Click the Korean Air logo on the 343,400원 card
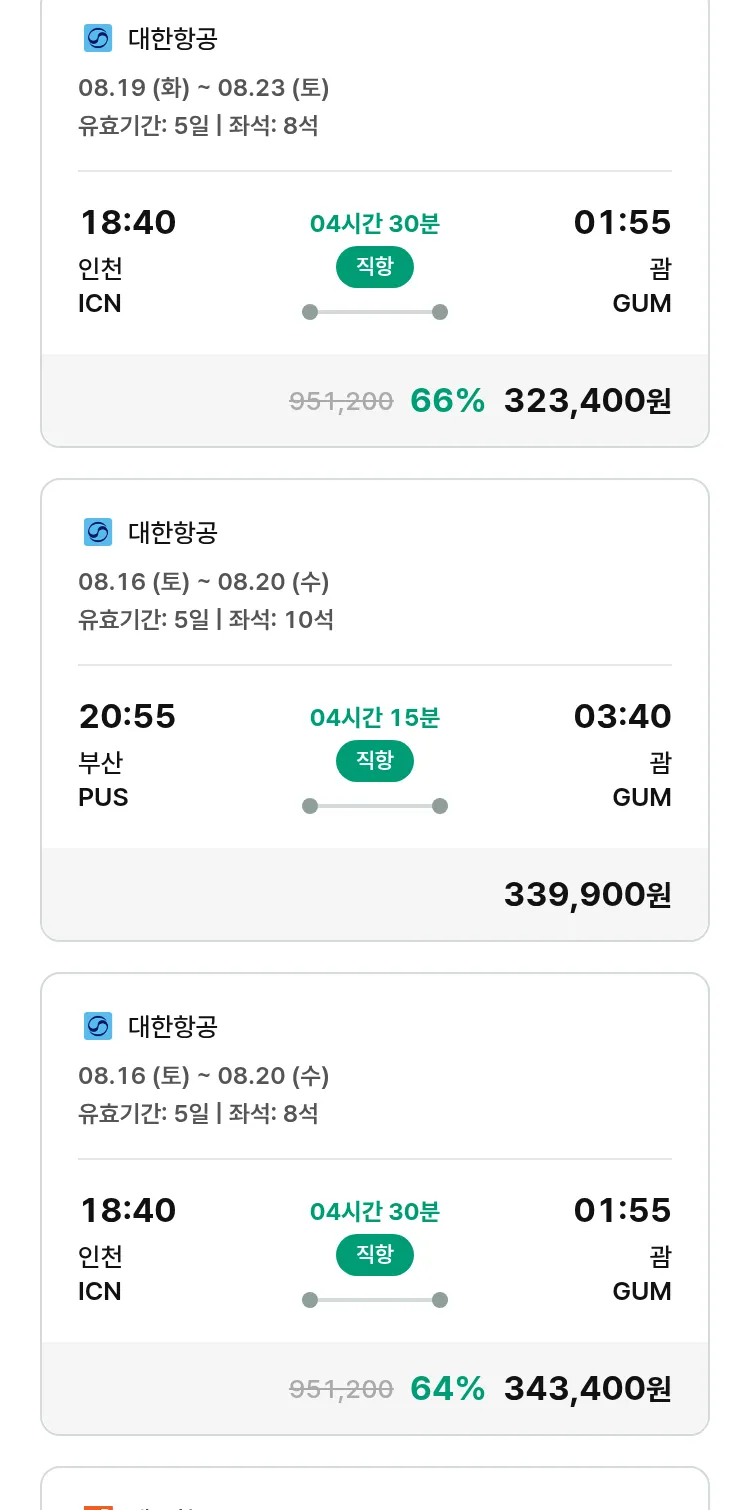The width and height of the screenshot is (750, 1510). pos(98,1027)
